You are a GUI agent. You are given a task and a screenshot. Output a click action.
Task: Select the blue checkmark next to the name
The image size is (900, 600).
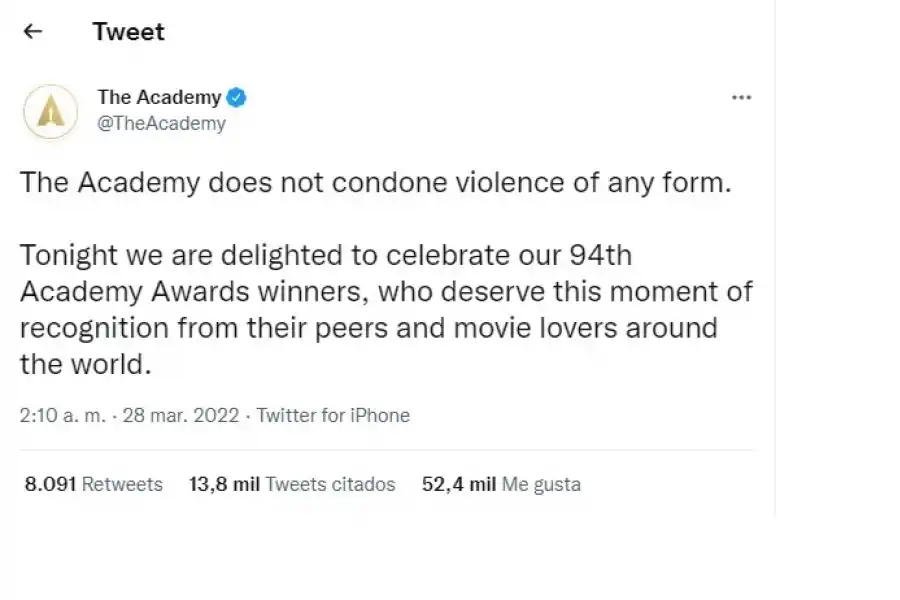[x=235, y=97]
